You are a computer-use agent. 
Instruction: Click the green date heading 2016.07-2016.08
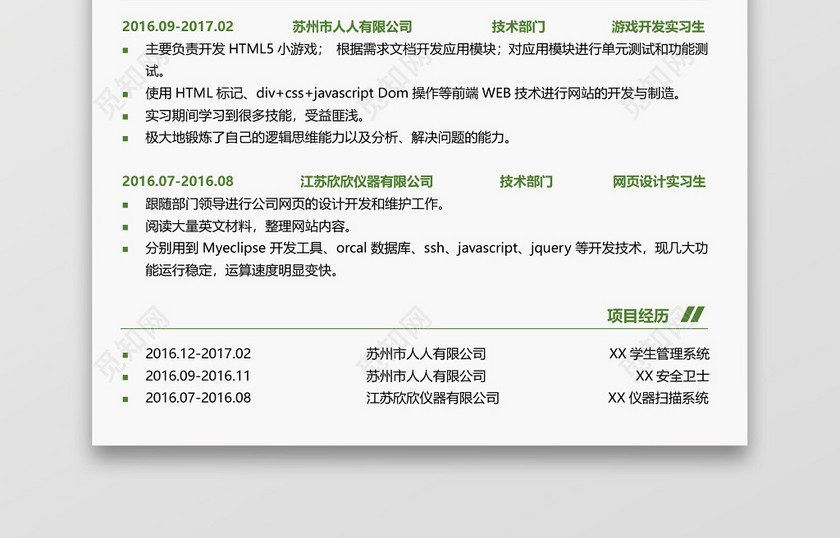[x=177, y=181]
